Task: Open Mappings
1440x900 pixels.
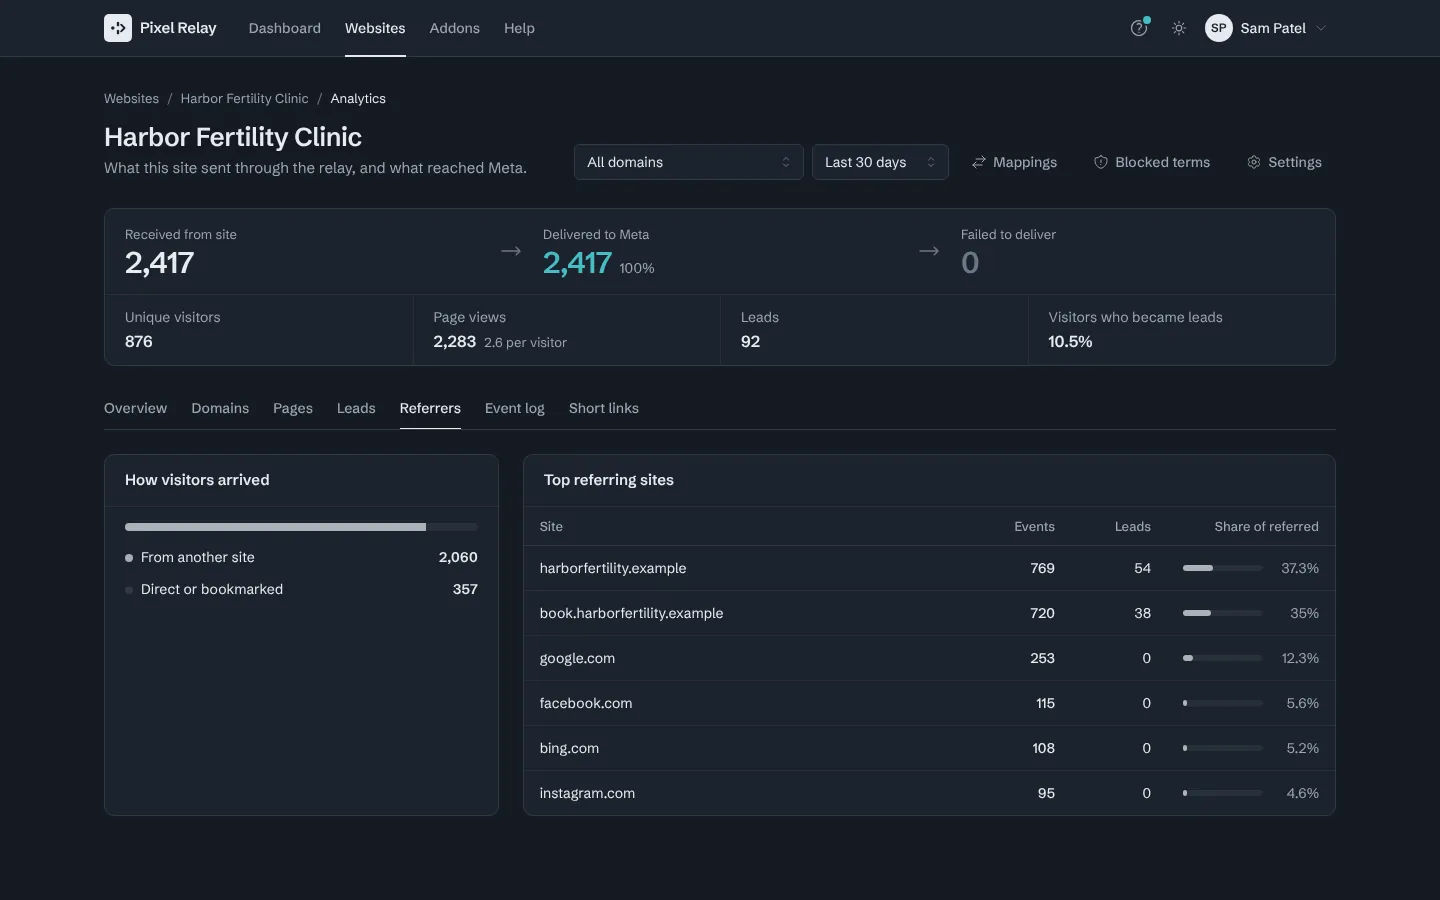Action: [x=1015, y=162]
